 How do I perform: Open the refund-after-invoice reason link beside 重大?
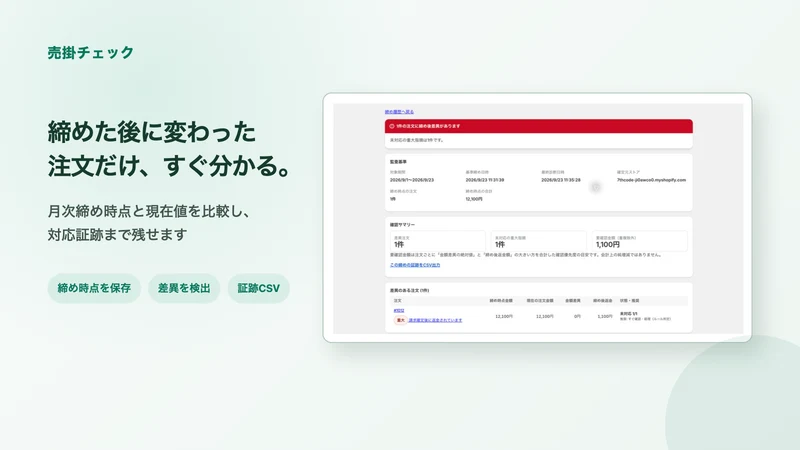click(x=435, y=320)
